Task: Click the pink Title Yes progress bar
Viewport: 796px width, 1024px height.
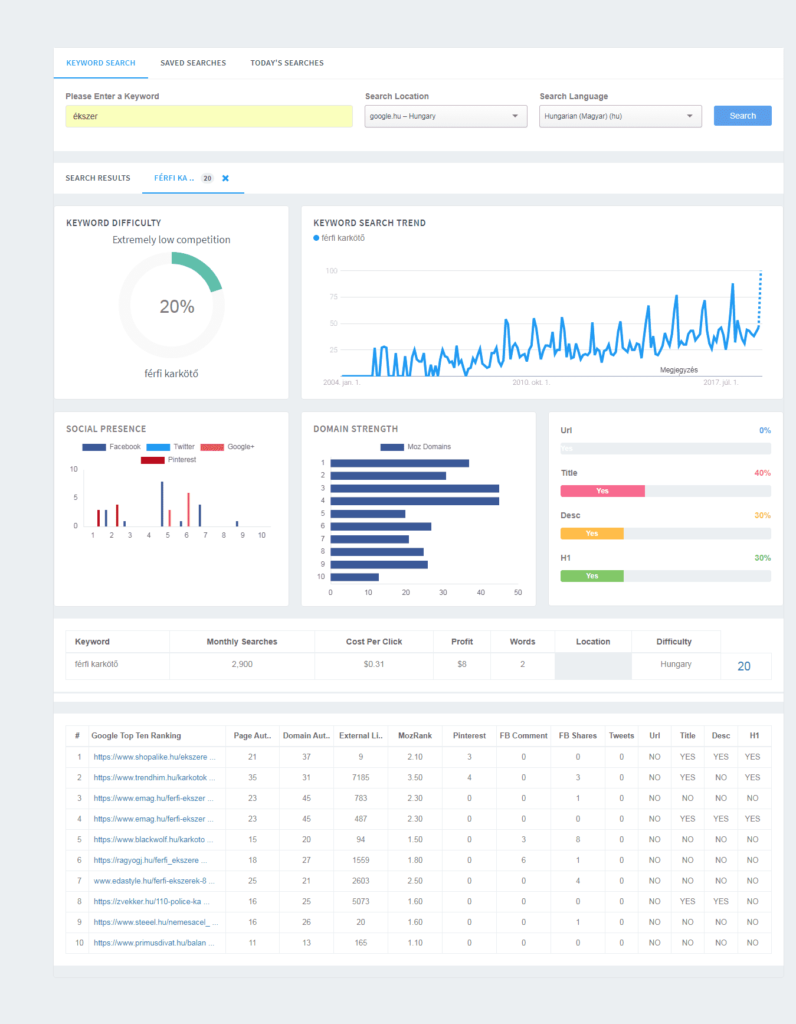Action: point(602,491)
